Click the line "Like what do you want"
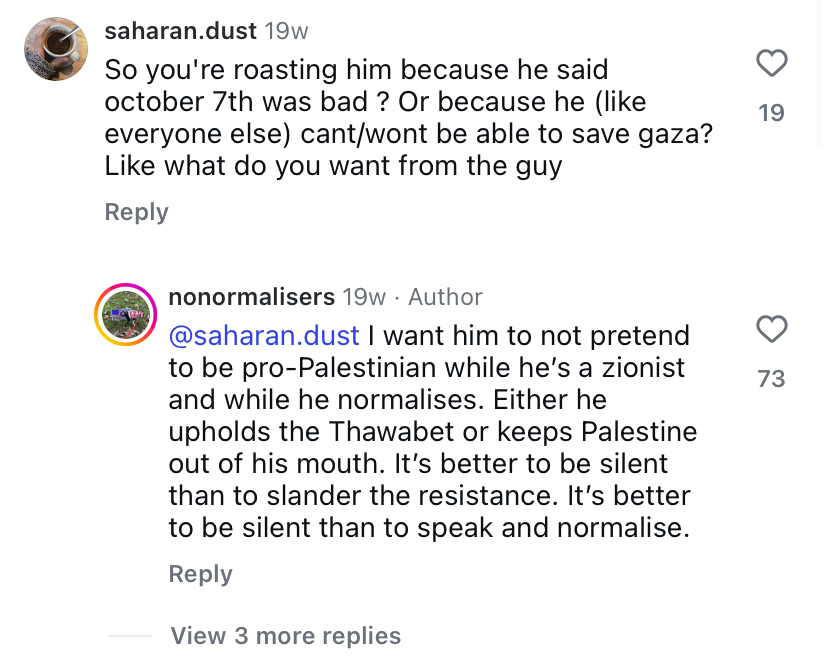The width and height of the screenshot is (828, 672). (333, 166)
